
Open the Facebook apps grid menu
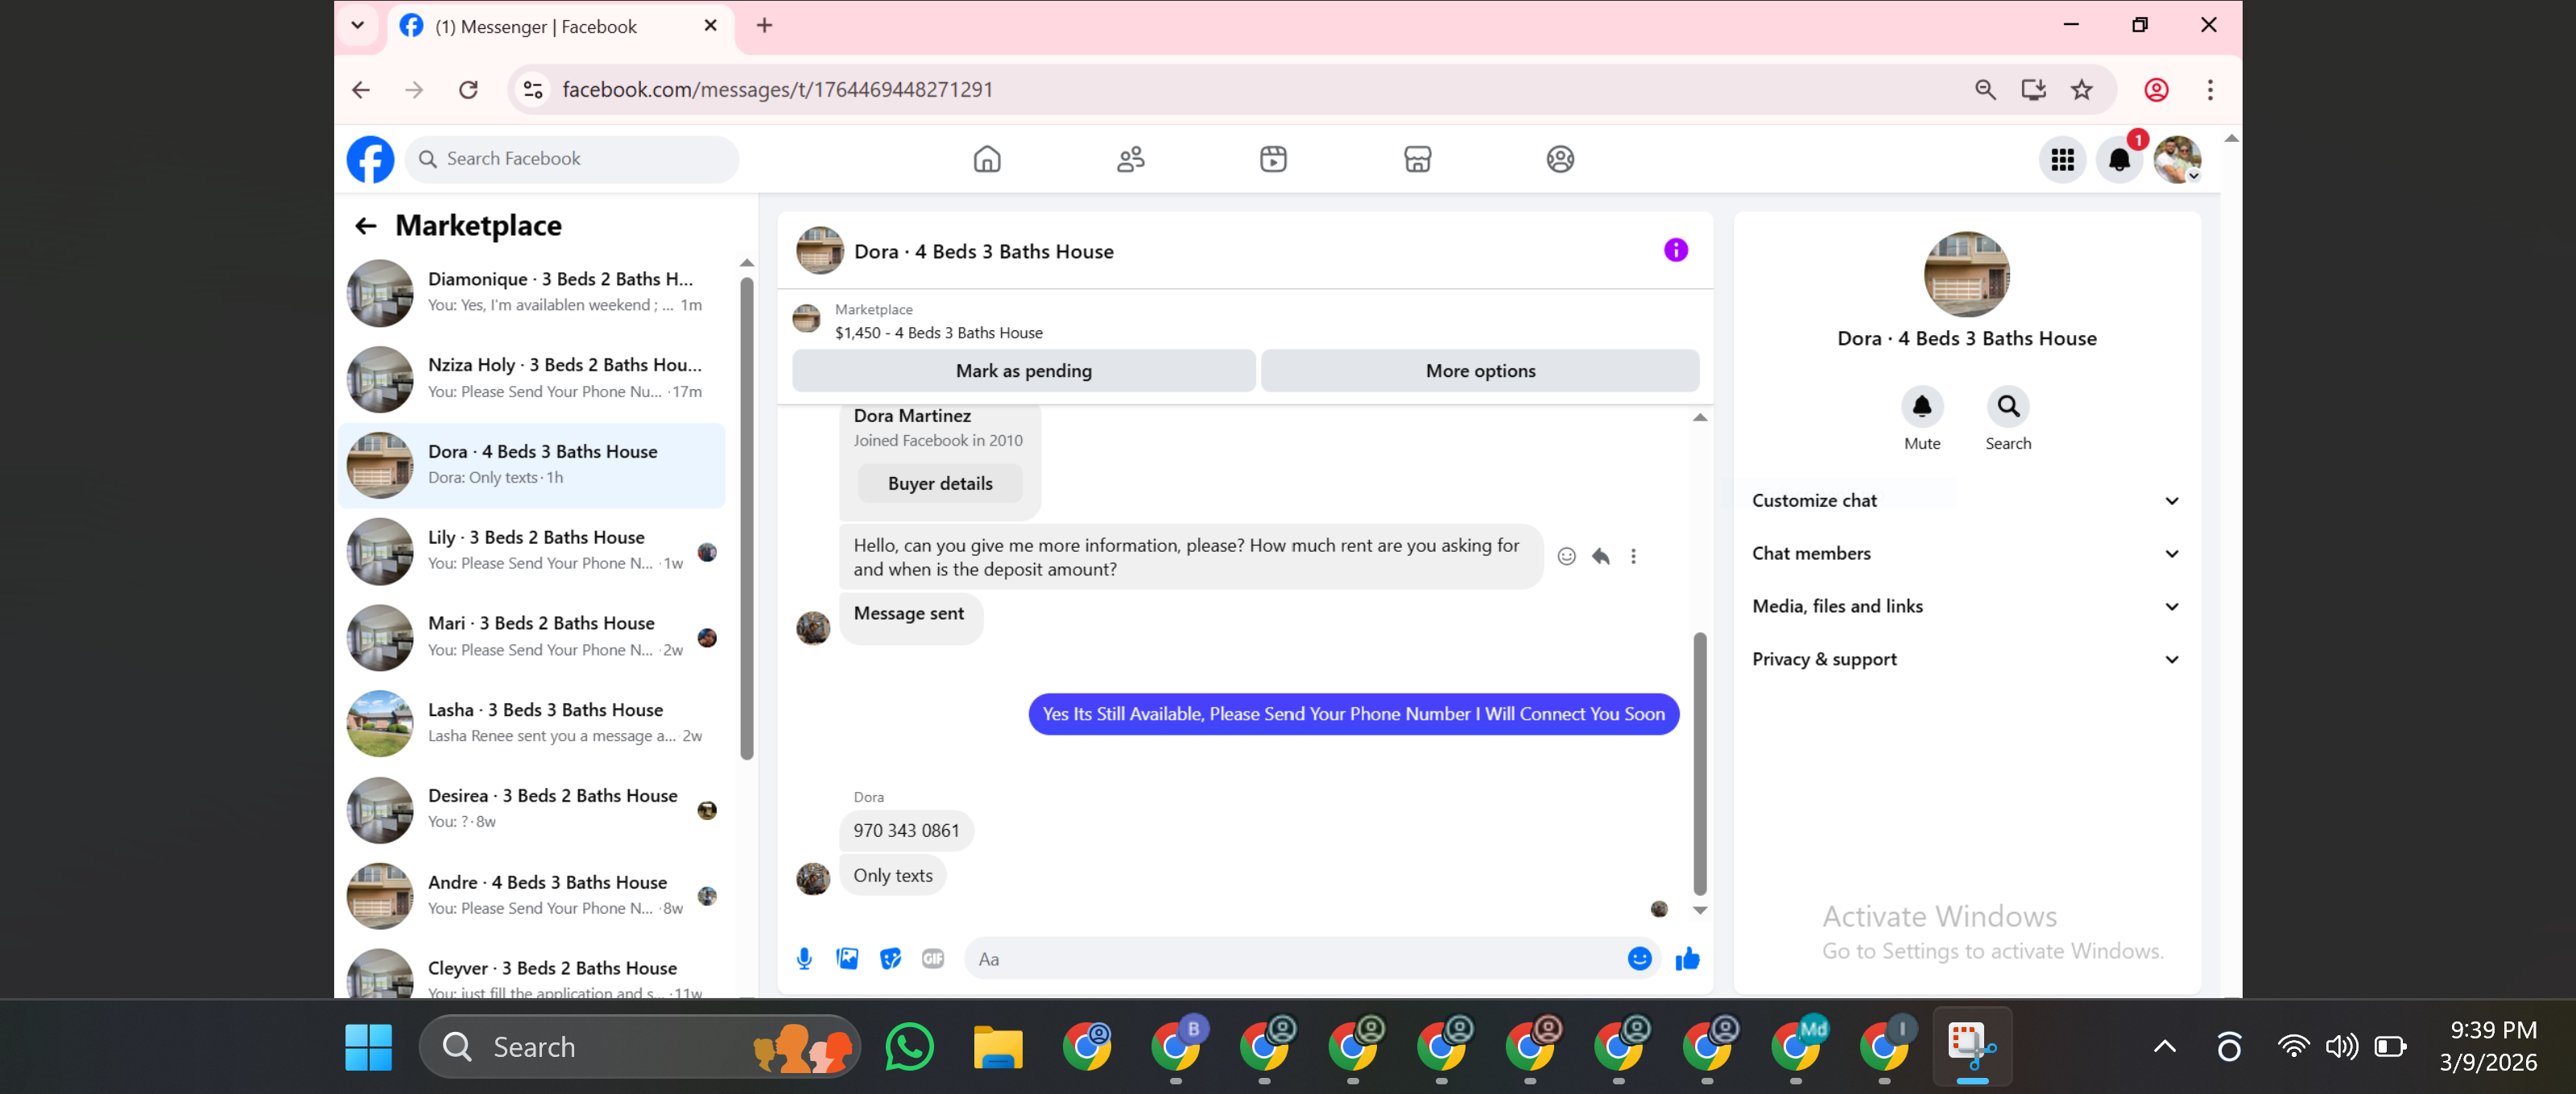[x=2062, y=160]
